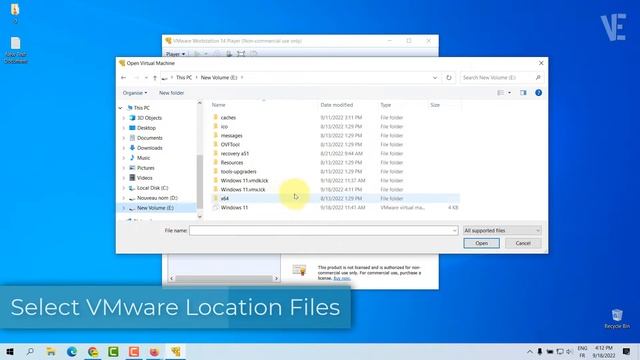Click This PC in the address breadcrumb
640x360 pixels.
tap(184, 78)
